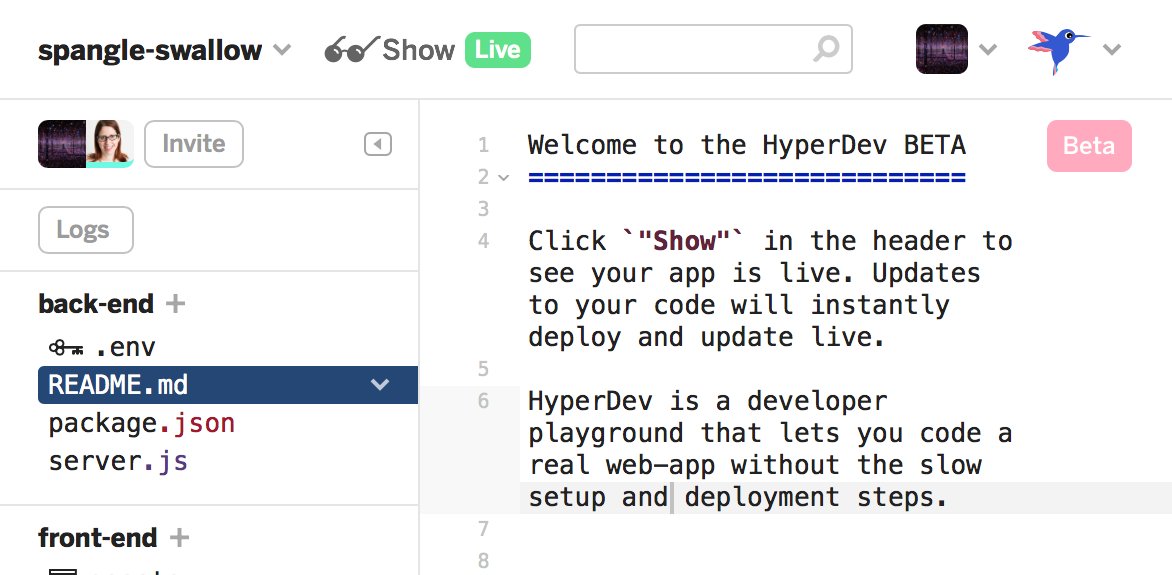The height and width of the screenshot is (575, 1172).
Task: Fold the heading at line 2
Action: pos(505,178)
